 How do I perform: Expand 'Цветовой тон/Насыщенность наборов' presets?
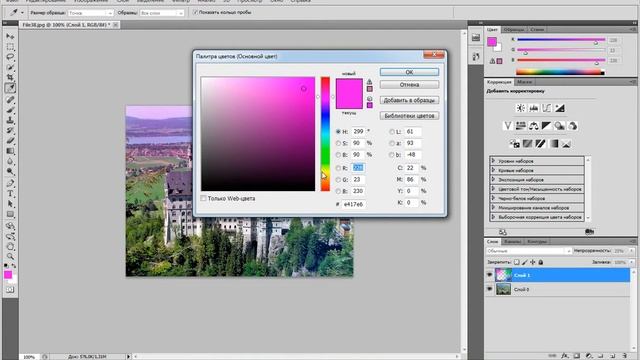(493, 189)
